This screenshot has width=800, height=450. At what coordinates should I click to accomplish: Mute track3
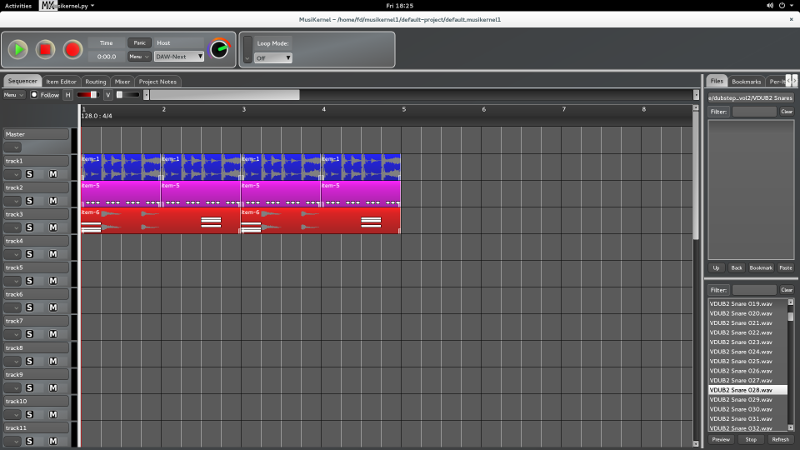tap(53, 228)
